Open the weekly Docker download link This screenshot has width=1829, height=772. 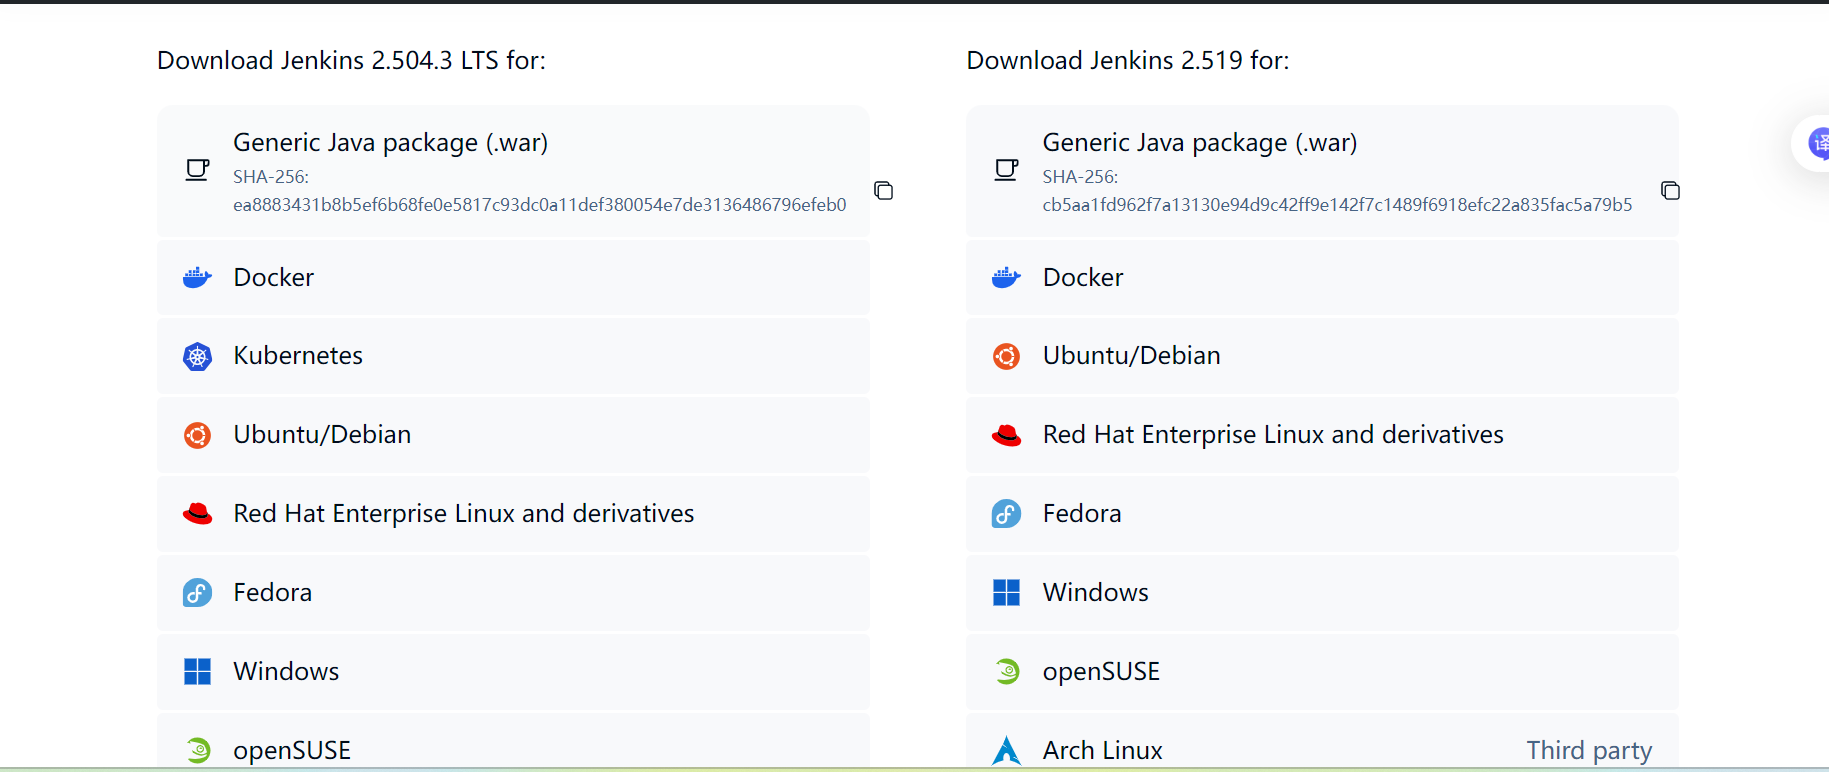(x=1322, y=277)
